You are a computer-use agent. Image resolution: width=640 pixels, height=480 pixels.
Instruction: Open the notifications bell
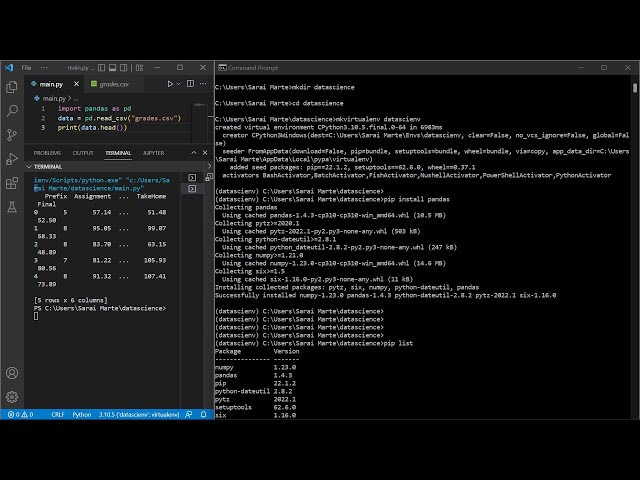tap(203, 415)
